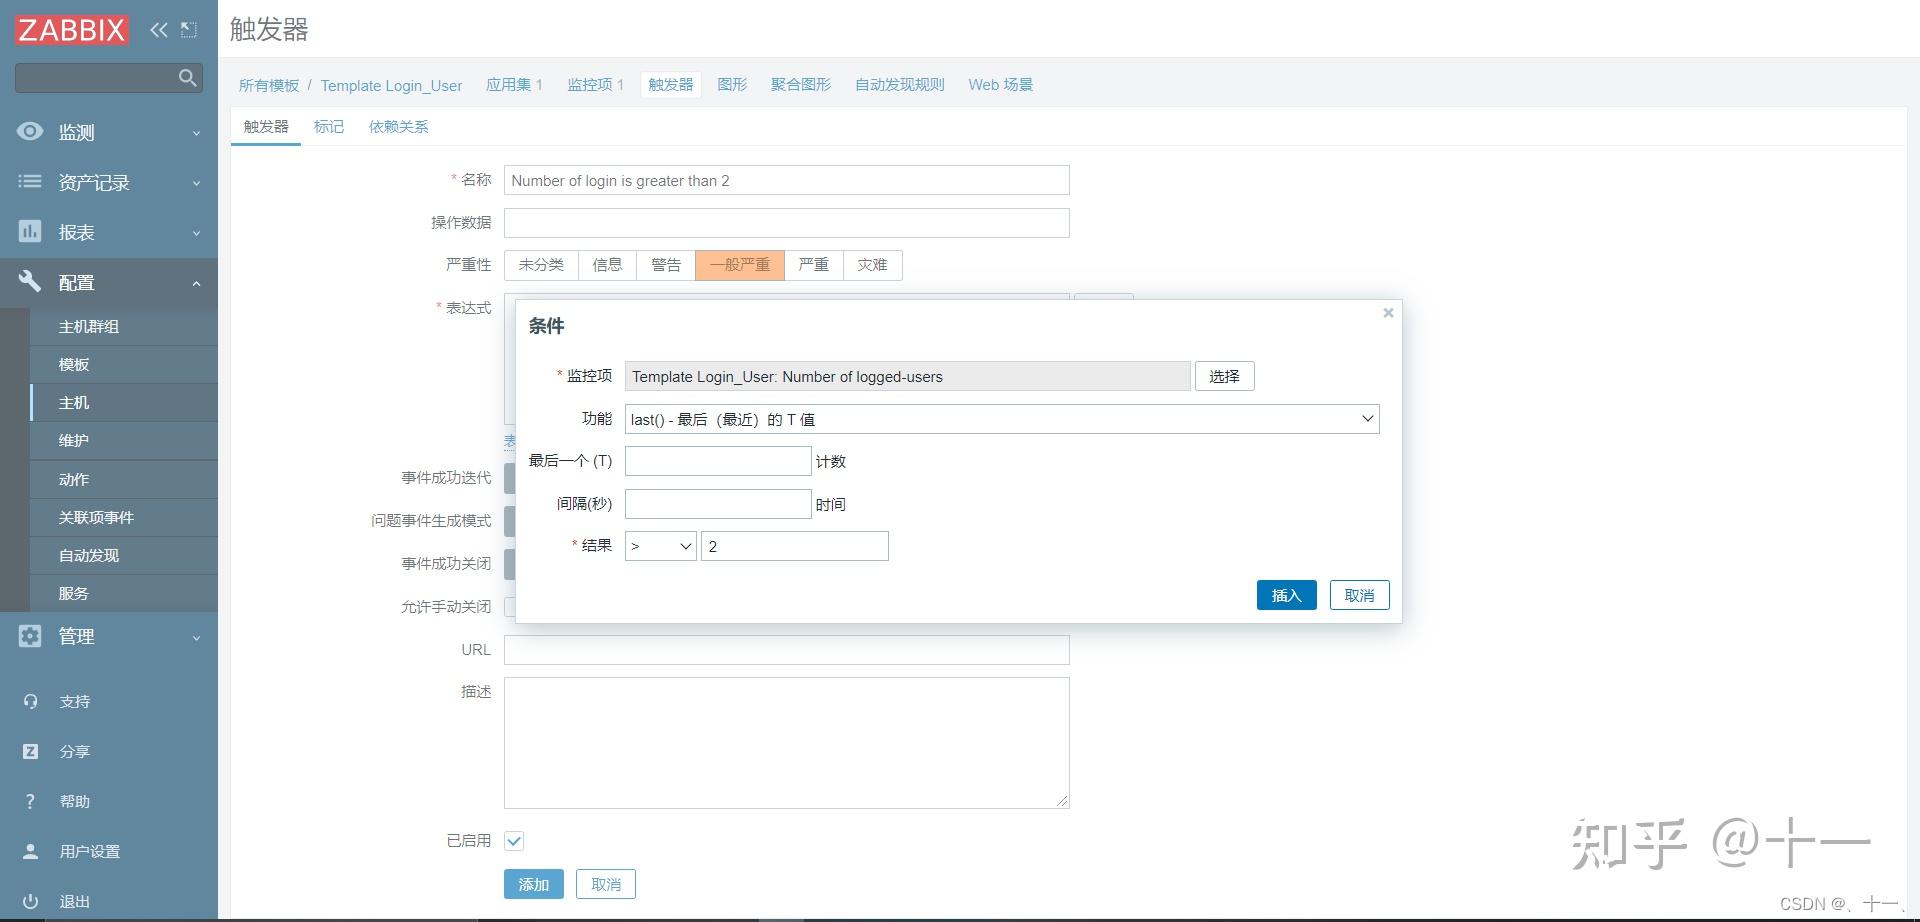Click the 名称 input field
The image size is (1920, 922).
pyautogui.click(x=787, y=180)
